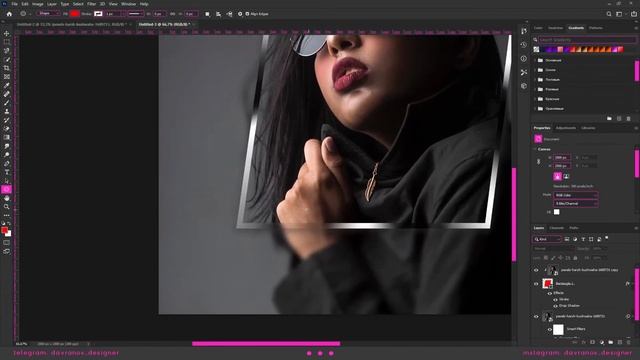Image resolution: width=640 pixels, height=360 pixels.
Task: Switch to the Swatches tab
Action: pyautogui.click(x=555, y=28)
